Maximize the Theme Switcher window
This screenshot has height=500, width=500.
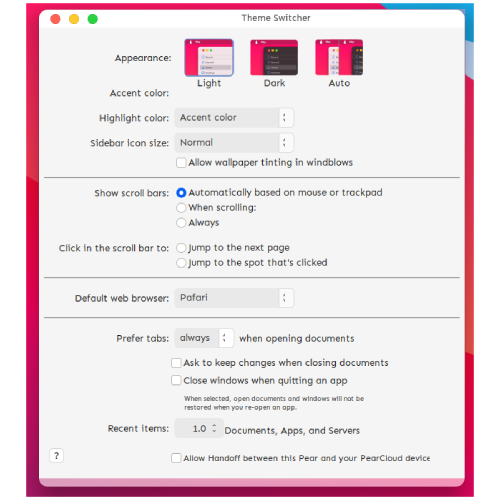[x=93, y=19]
